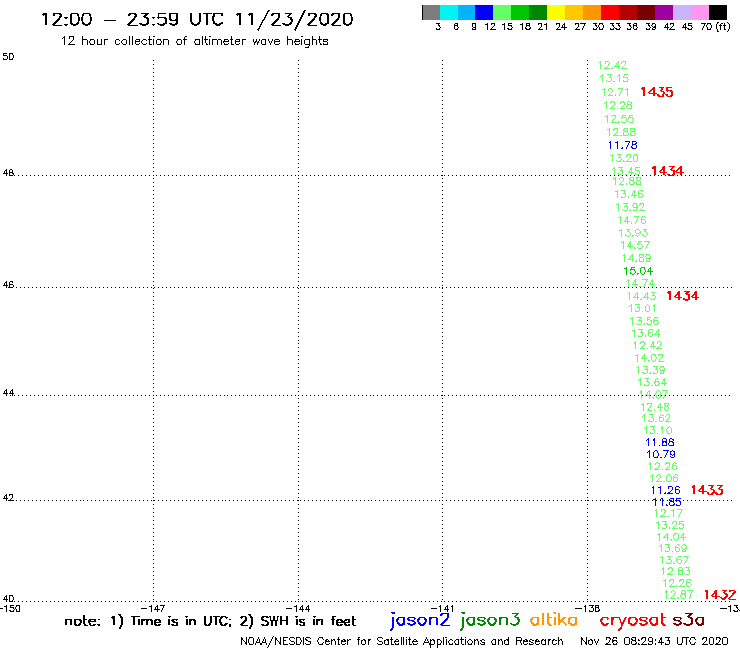Click the s3a legend label
Viewport: 740px width, 650px height.
688,620
